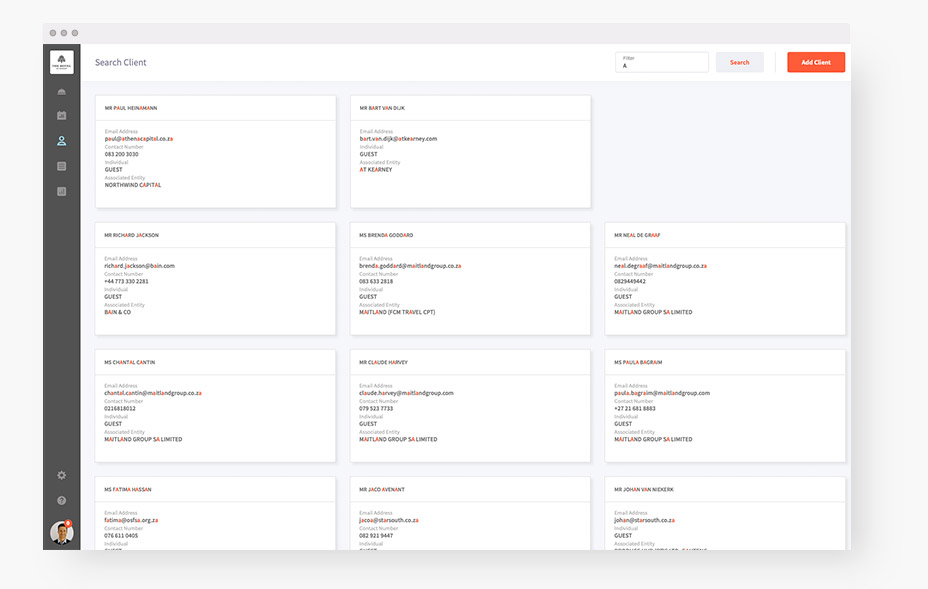This screenshot has width=928, height=589.
Task: Click the hotel logo in sidebar
Action: pos(62,62)
